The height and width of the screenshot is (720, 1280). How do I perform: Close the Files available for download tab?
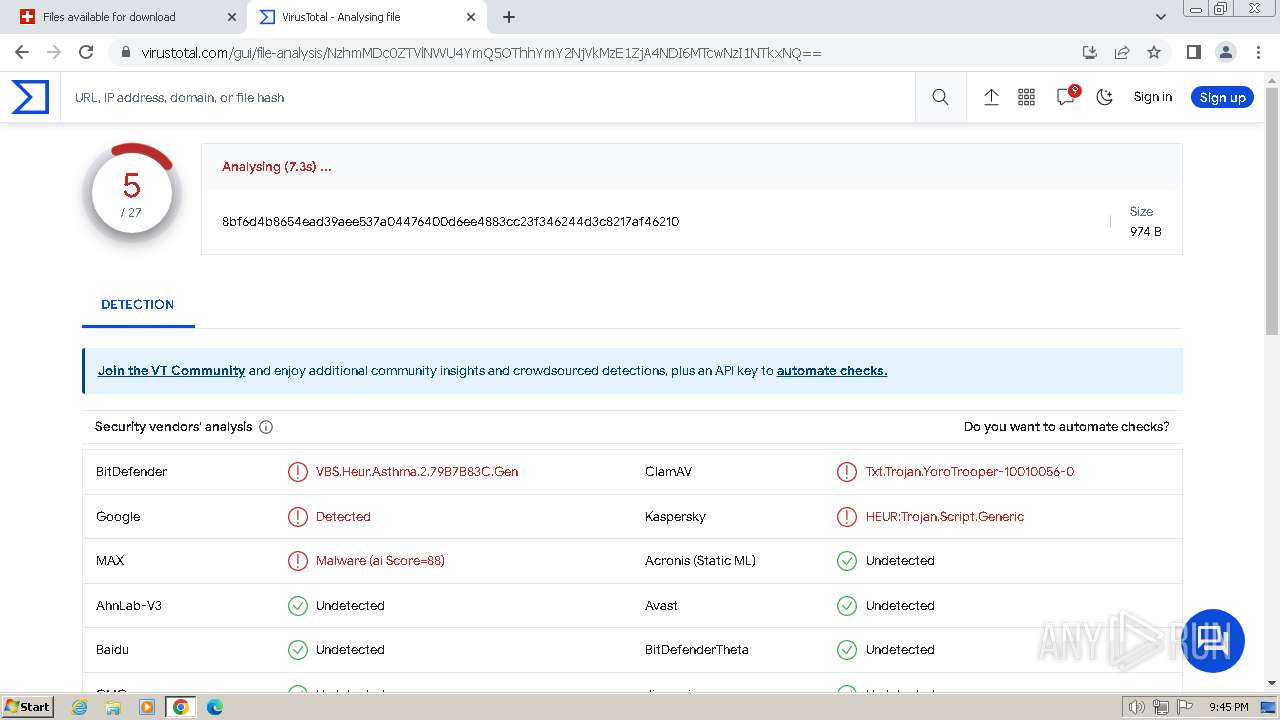pos(232,17)
